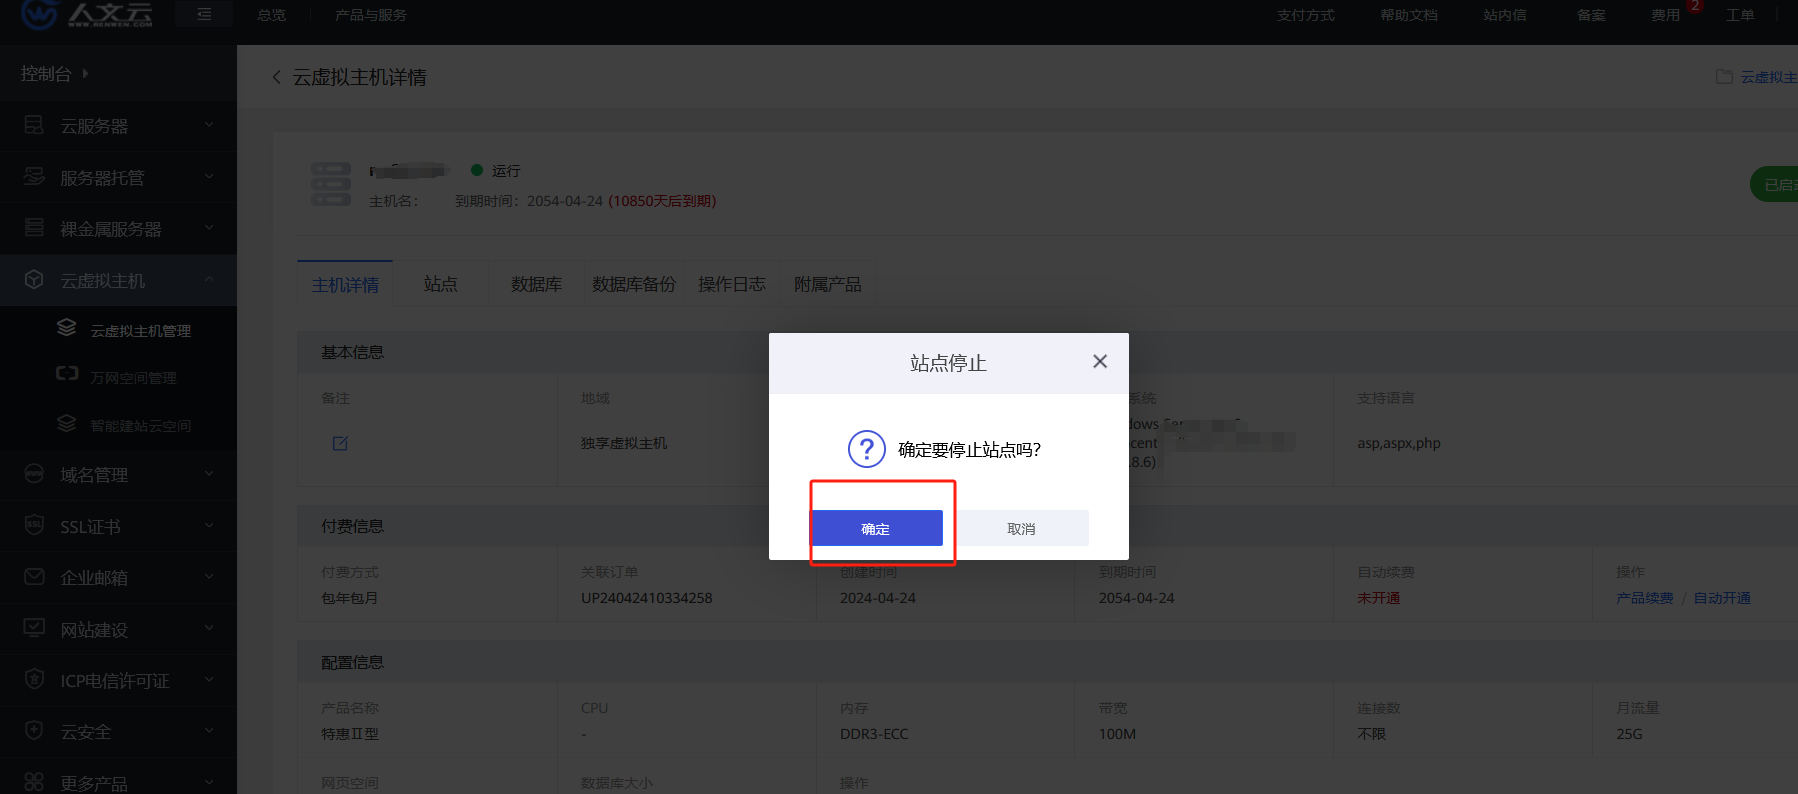Click the 自动开通 link
This screenshot has width=1798, height=794.
pyautogui.click(x=1722, y=598)
